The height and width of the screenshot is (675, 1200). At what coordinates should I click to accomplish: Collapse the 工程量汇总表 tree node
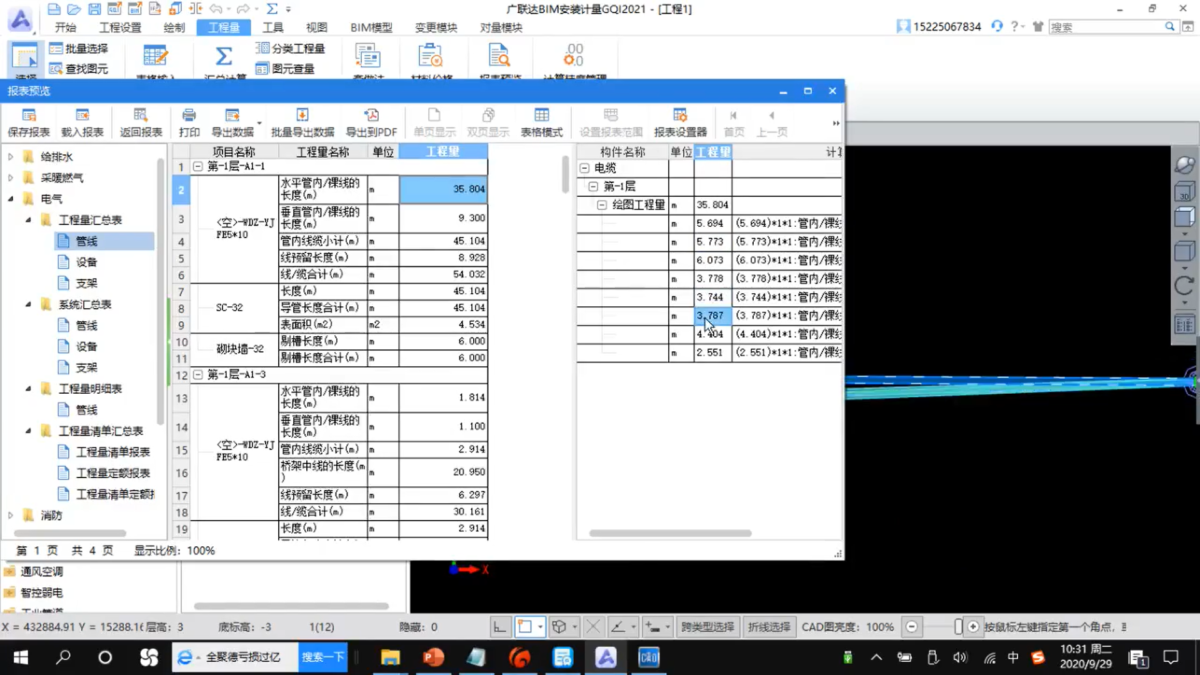pyautogui.click(x=28, y=220)
